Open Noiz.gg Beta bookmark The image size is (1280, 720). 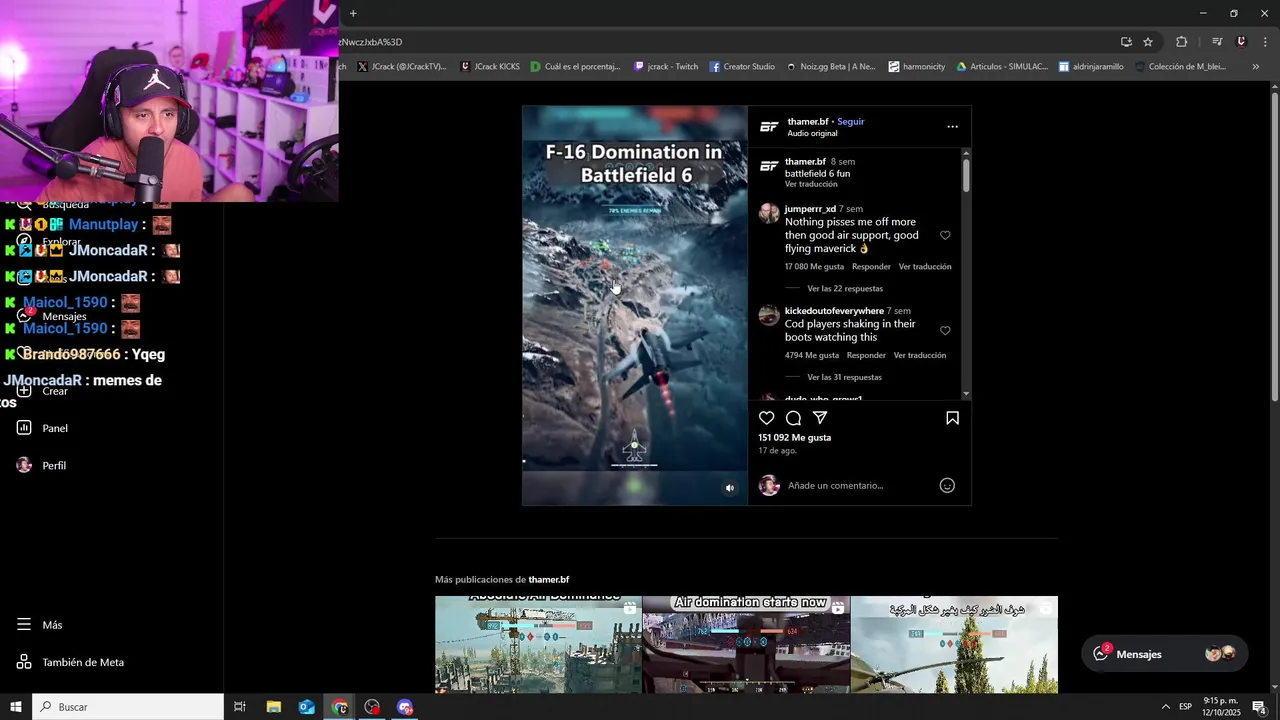pos(830,67)
